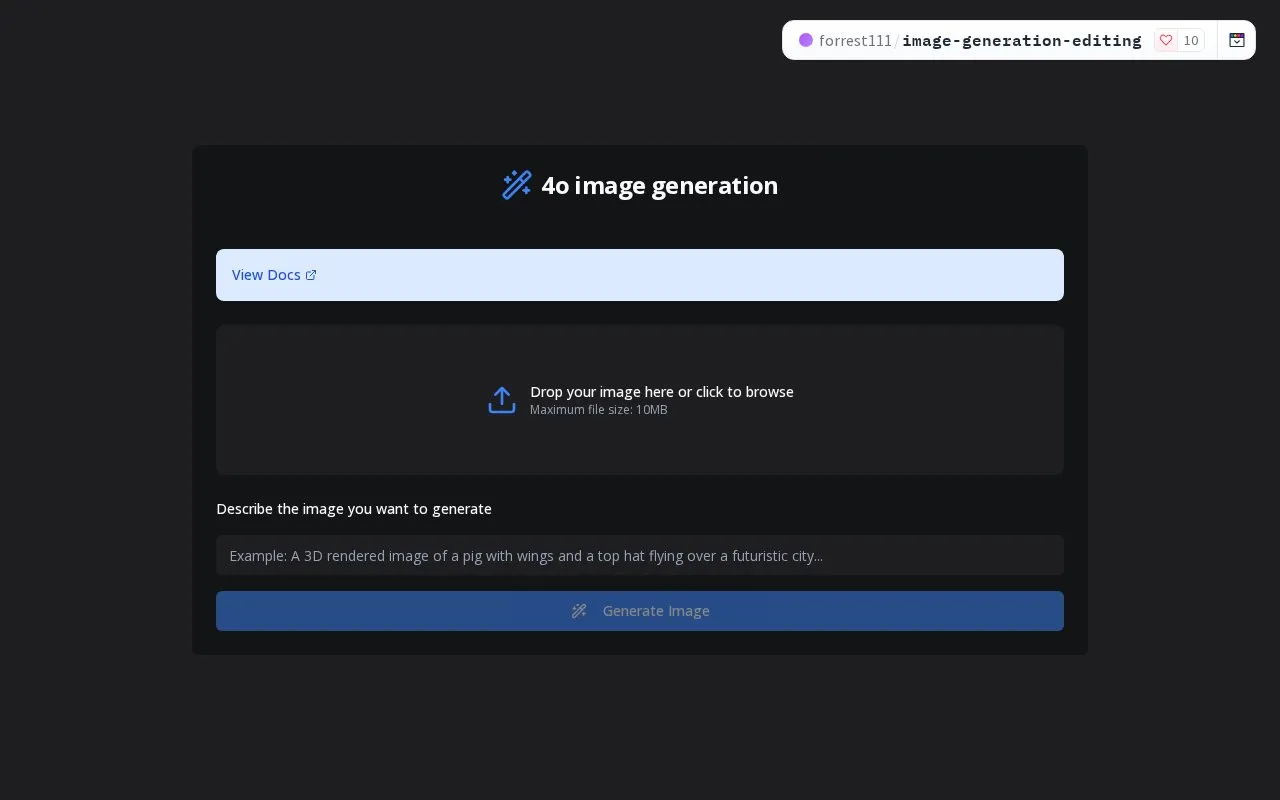
Task: Click the image description input field
Action: point(640,555)
